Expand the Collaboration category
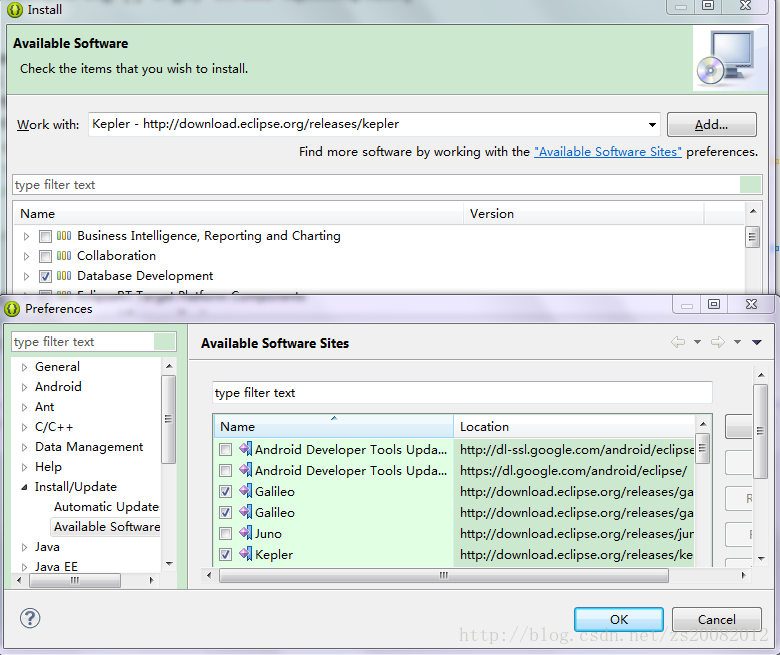Viewport: 780px width, 655px height. click(26, 256)
